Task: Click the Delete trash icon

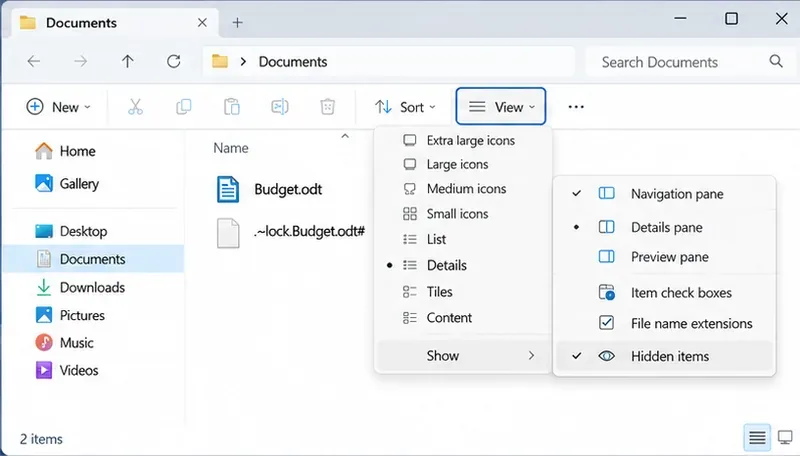Action: click(x=328, y=107)
